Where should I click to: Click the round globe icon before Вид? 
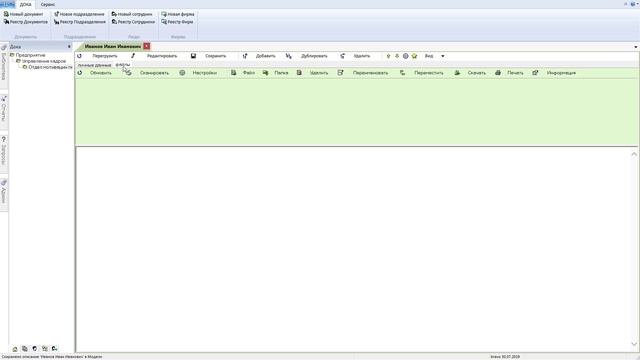405,56
